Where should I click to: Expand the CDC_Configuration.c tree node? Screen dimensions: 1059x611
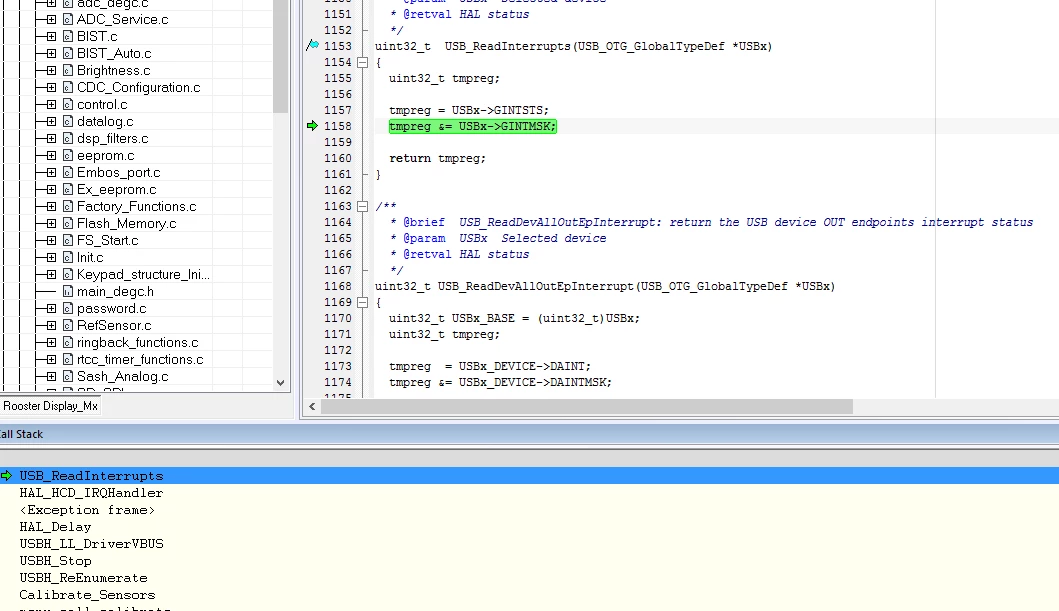(x=51, y=88)
